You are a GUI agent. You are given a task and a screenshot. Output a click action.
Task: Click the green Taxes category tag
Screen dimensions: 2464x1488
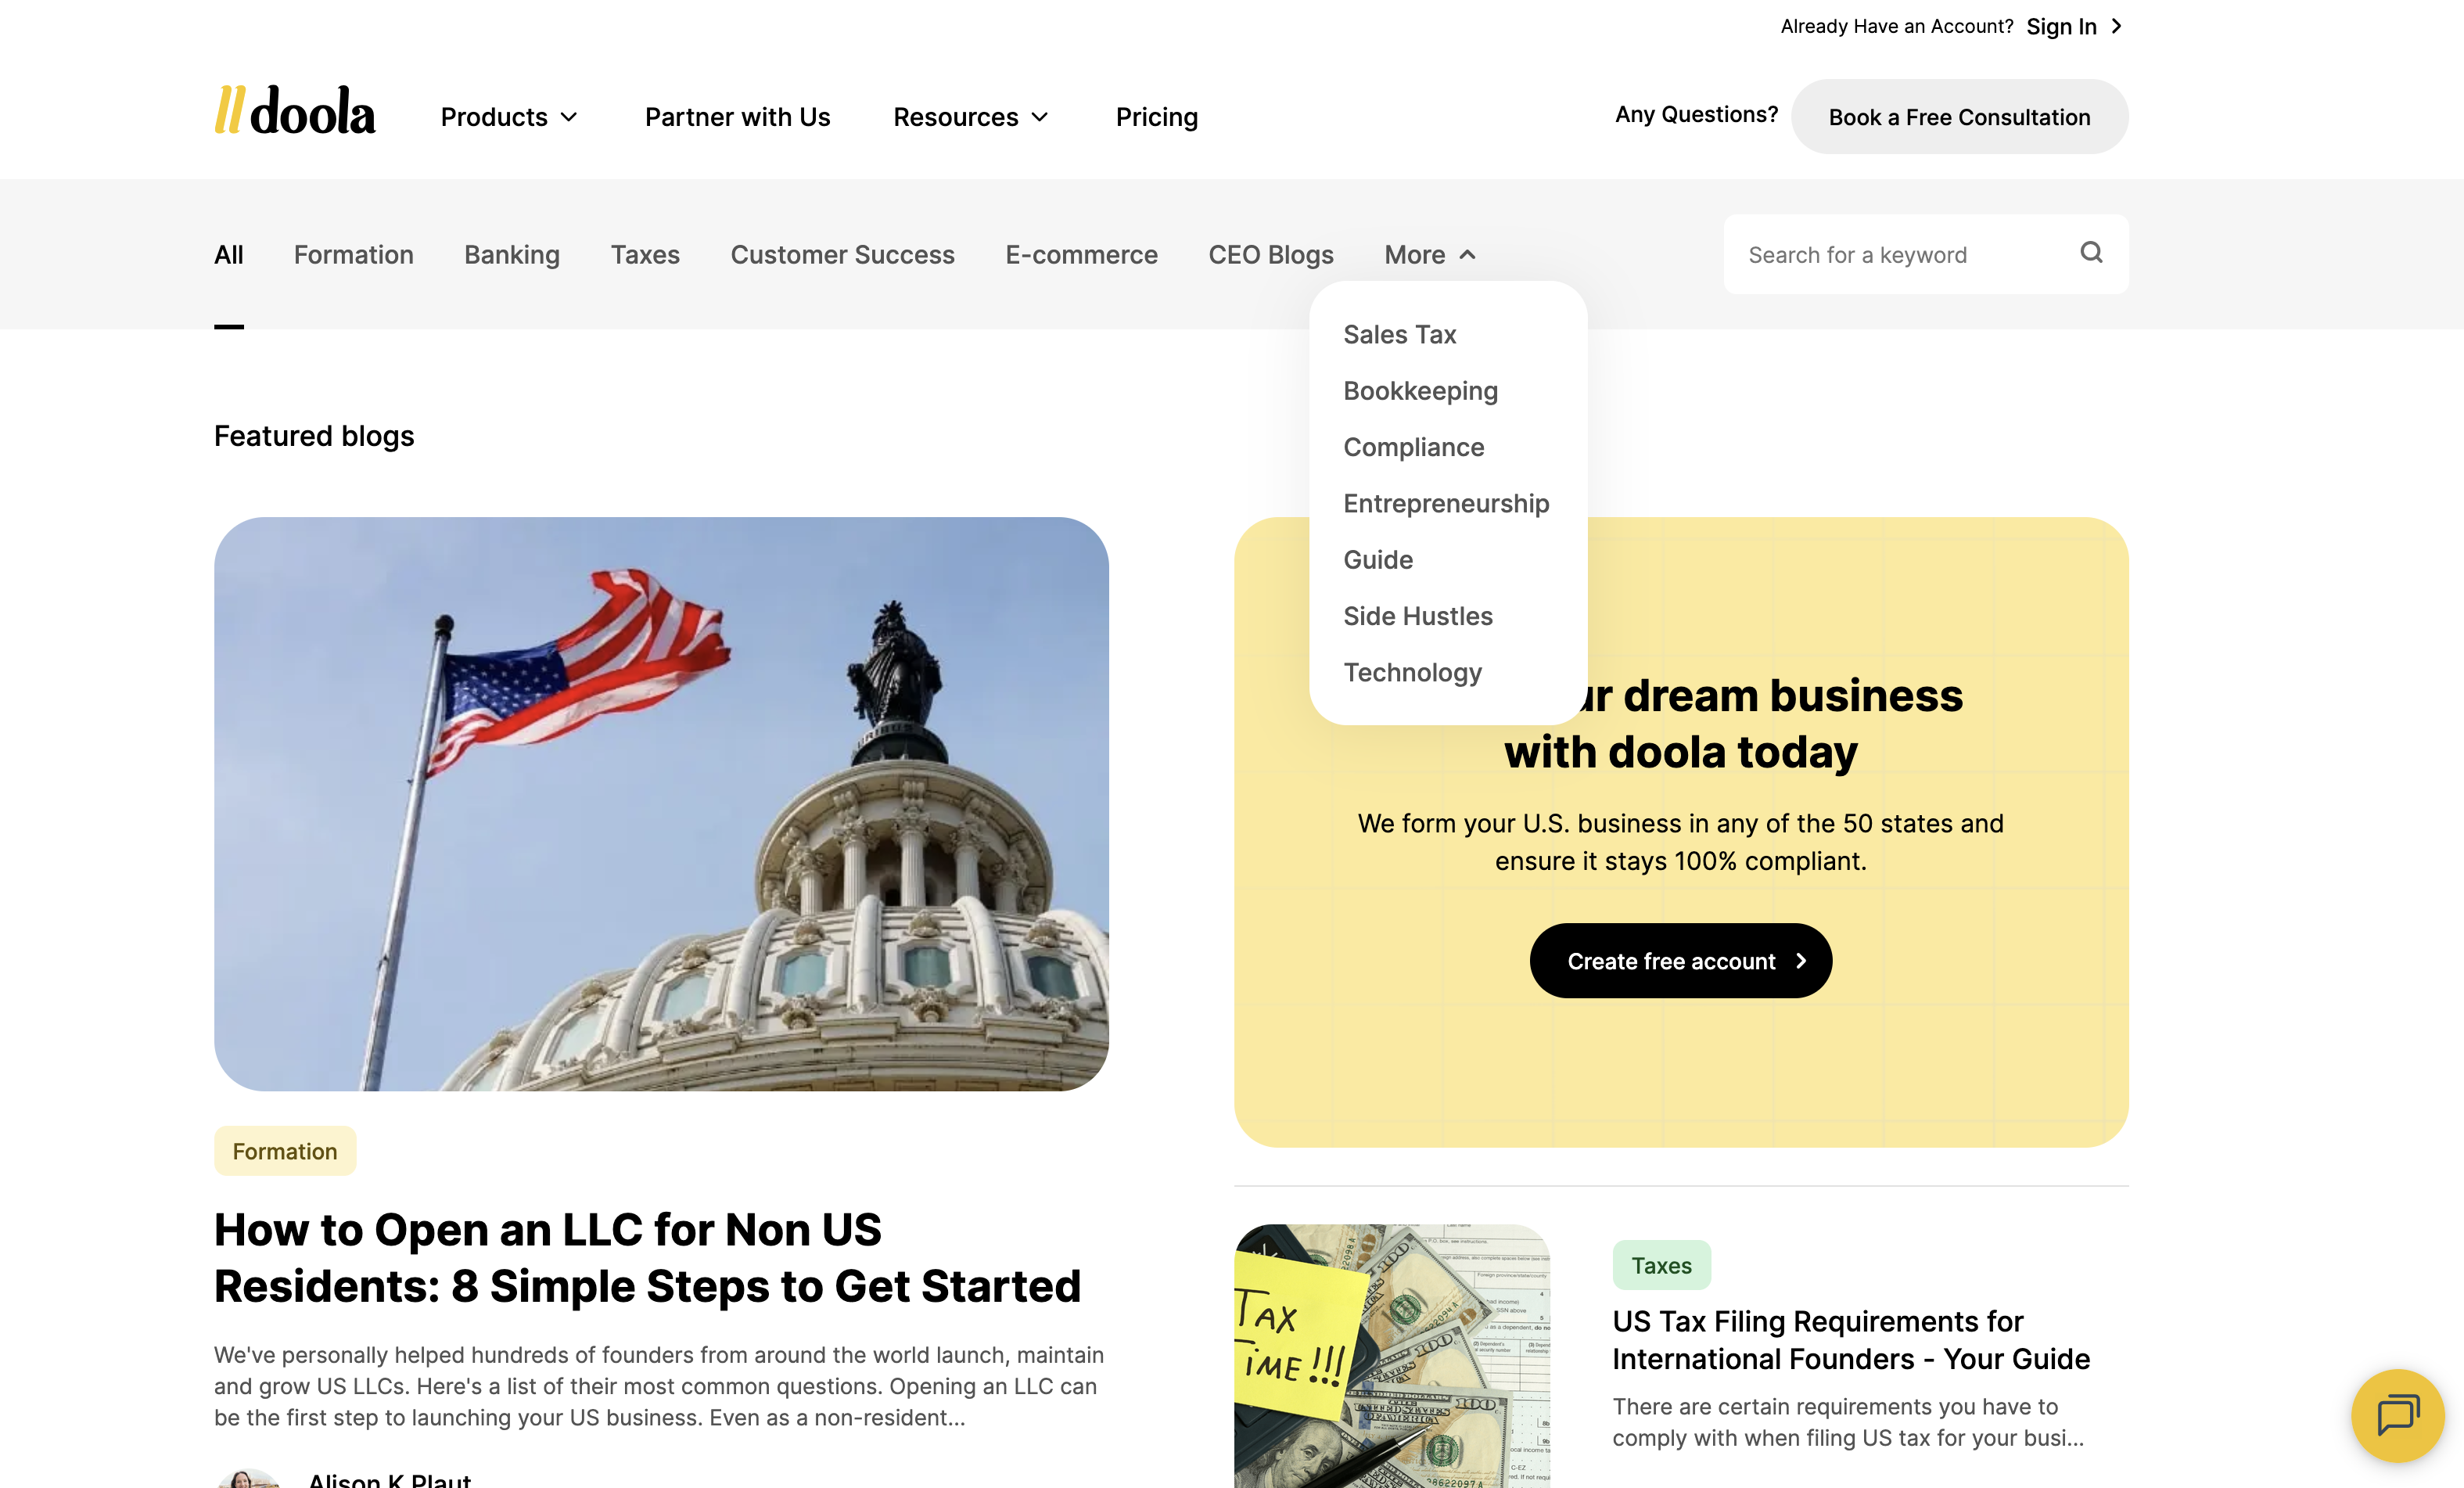(x=1661, y=1266)
